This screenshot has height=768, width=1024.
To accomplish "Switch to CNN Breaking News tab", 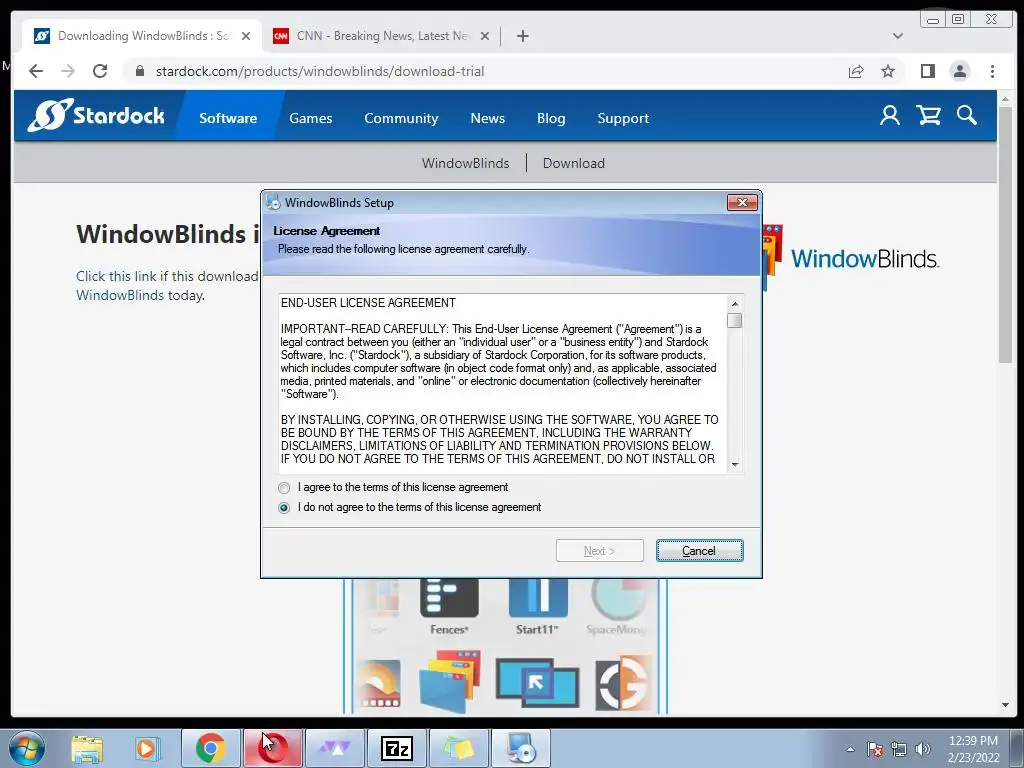I will (383, 36).
